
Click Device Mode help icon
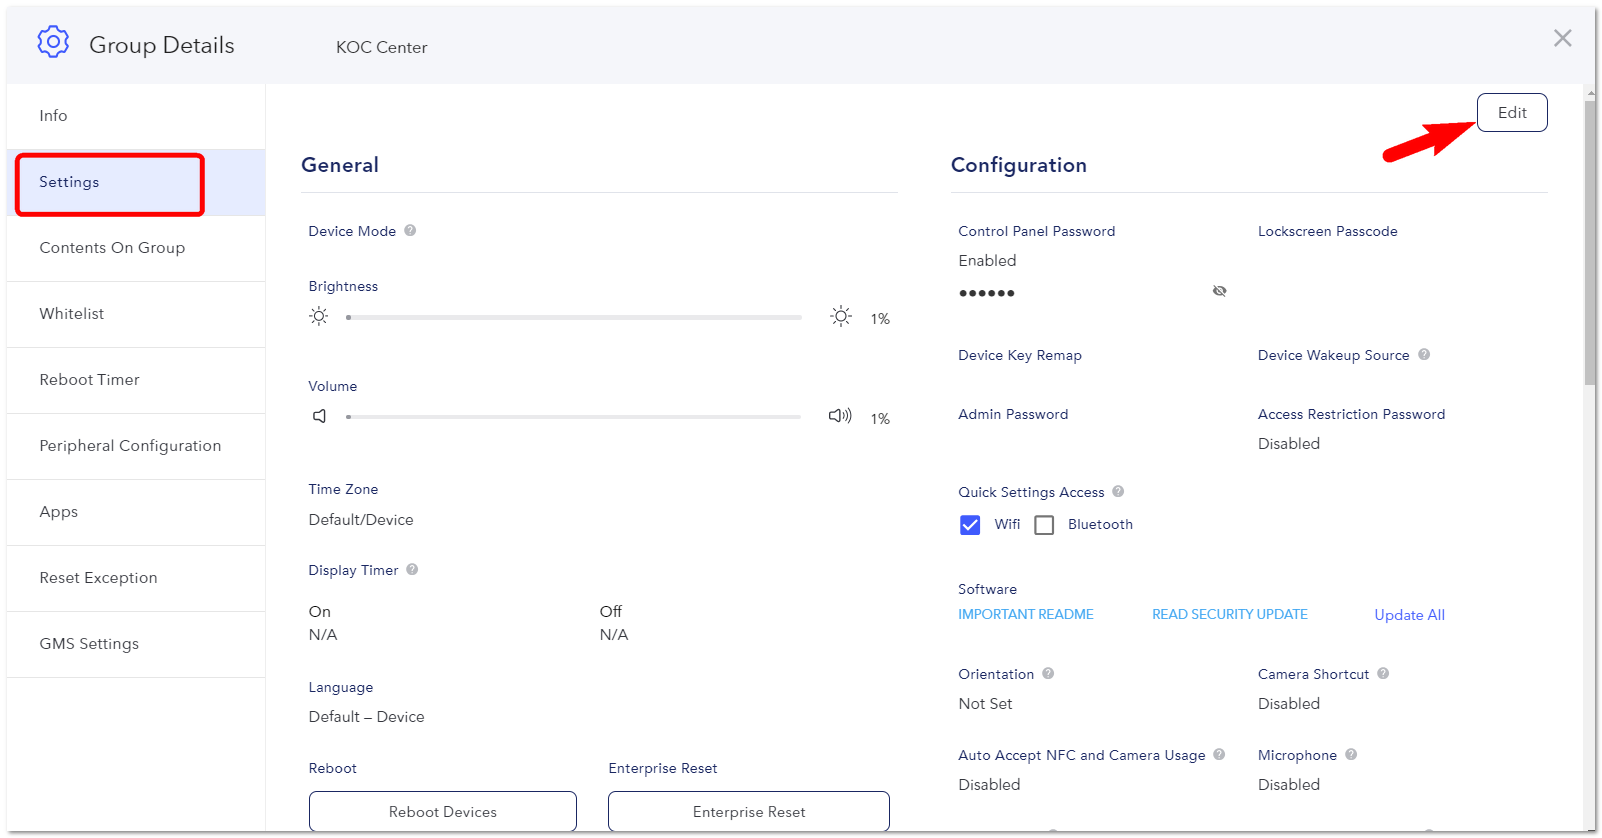[x=410, y=230]
